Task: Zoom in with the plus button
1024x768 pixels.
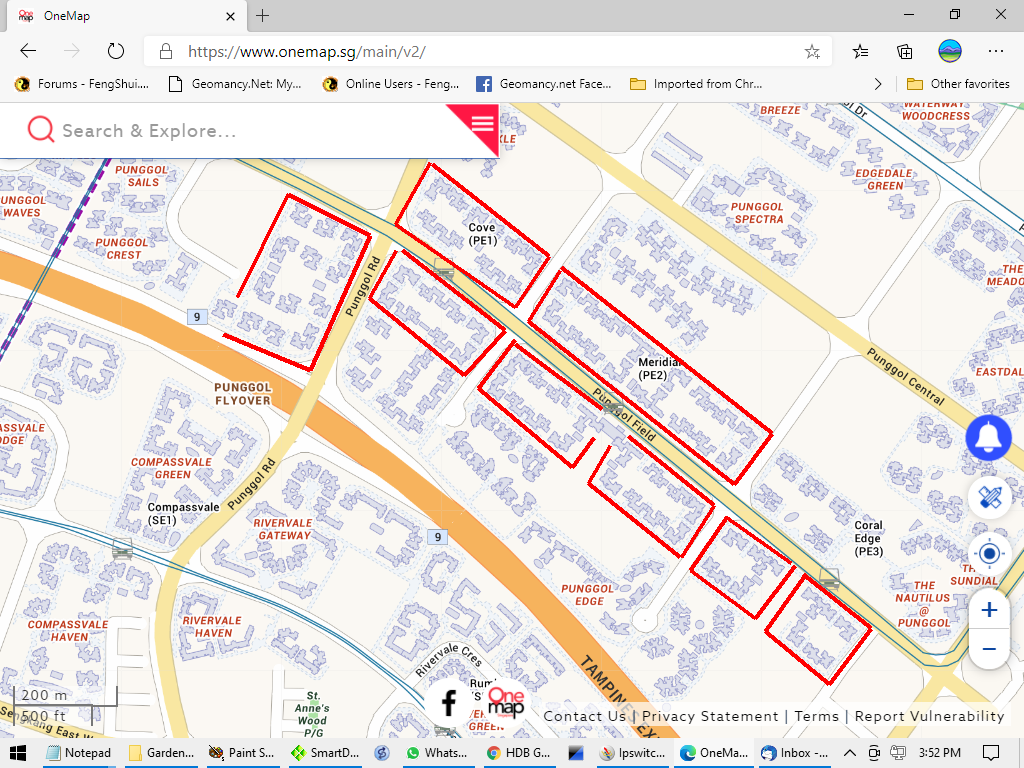Action: [989, 610]
